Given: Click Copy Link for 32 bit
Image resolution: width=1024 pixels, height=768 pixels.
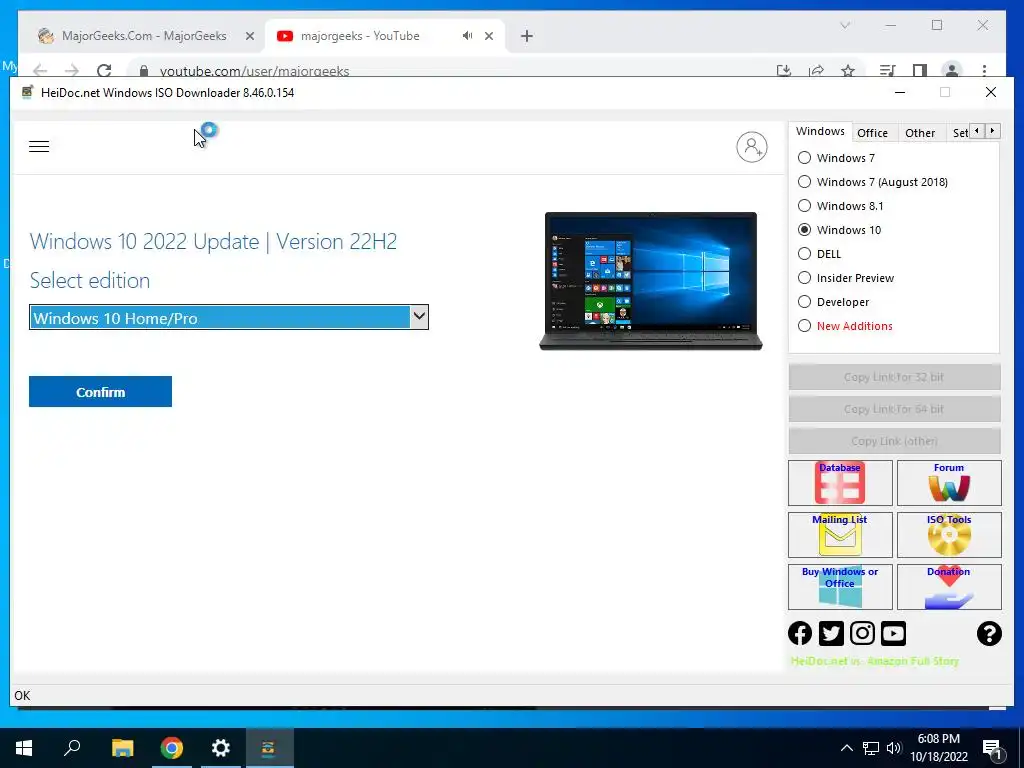Looking at the screenshot, I should click(x=894, y=377).
